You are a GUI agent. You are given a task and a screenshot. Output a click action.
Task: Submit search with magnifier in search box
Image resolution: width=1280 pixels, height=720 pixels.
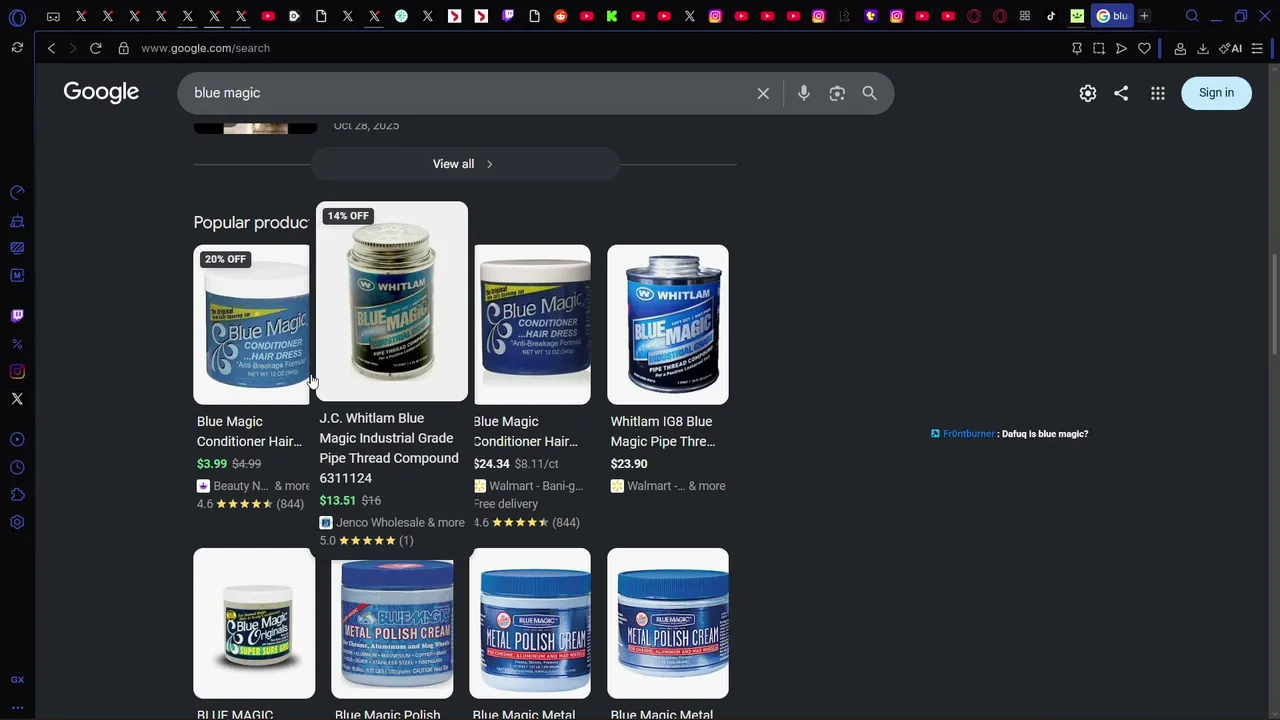click(x=869, y=93)
